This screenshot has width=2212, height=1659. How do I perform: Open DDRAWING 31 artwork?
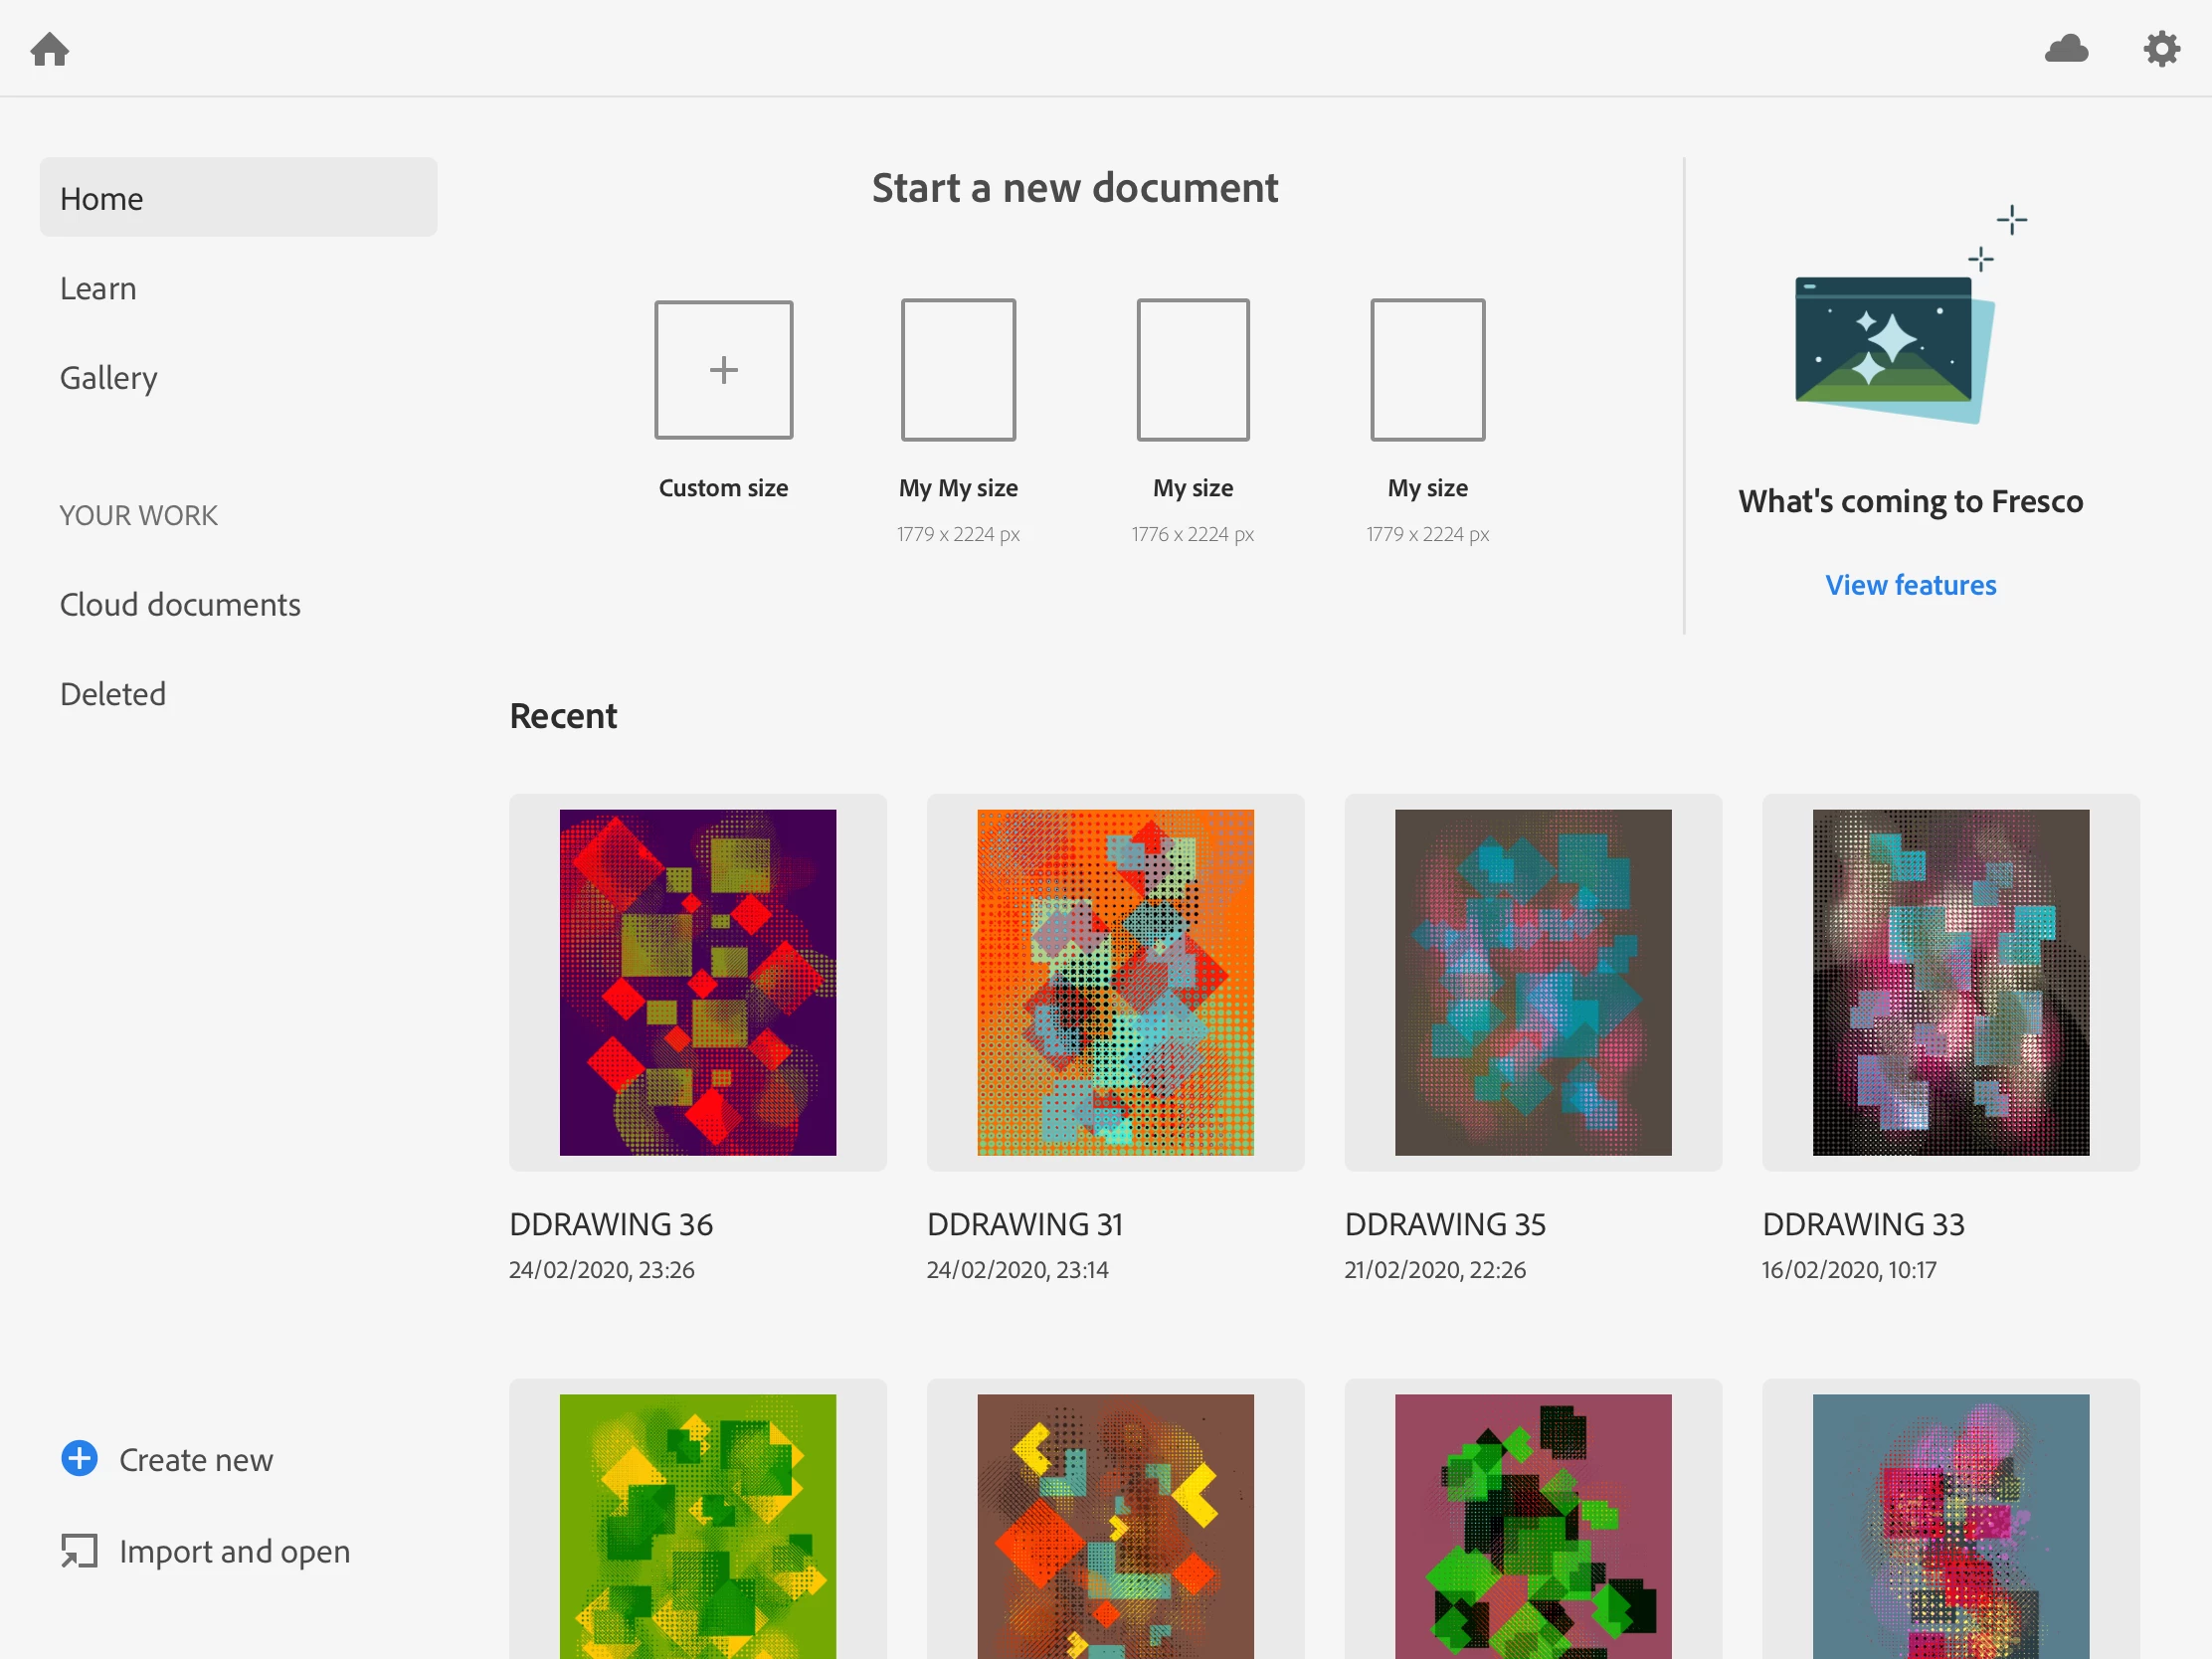coord(1115,982)
